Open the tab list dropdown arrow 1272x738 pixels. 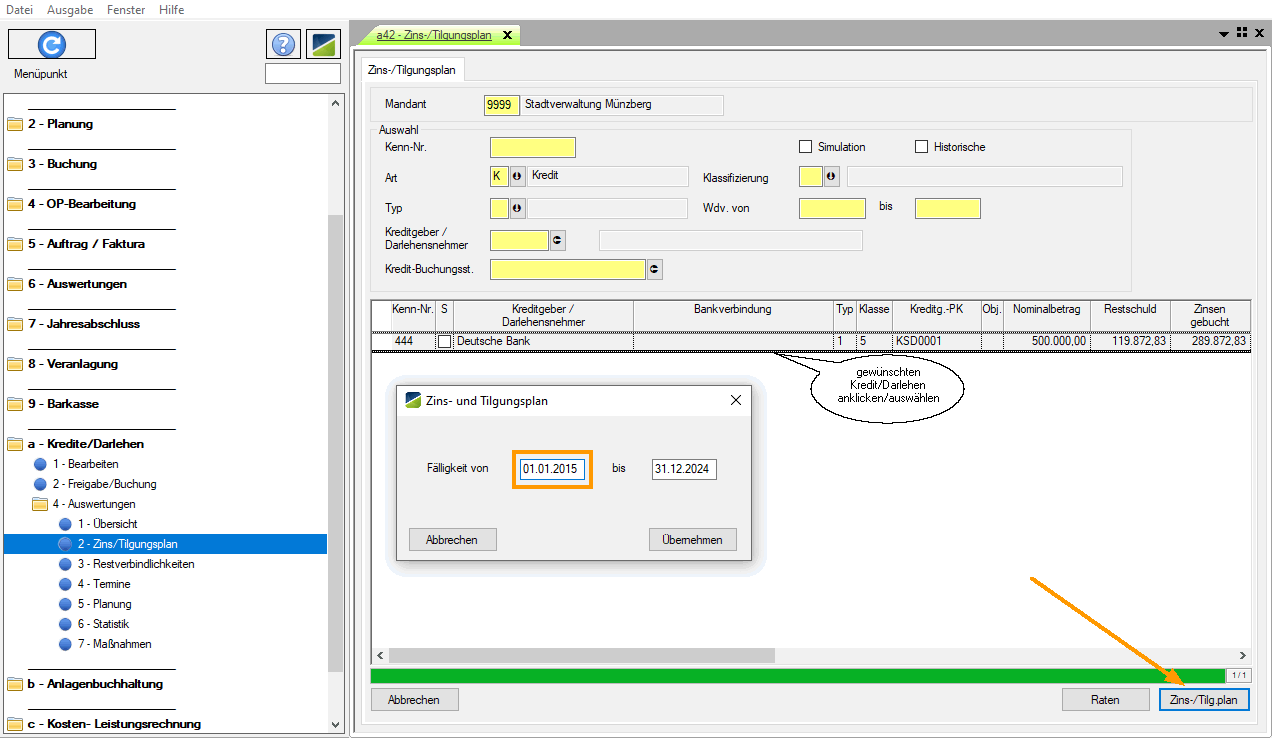pyautogui.click(x=1223, y=33)
